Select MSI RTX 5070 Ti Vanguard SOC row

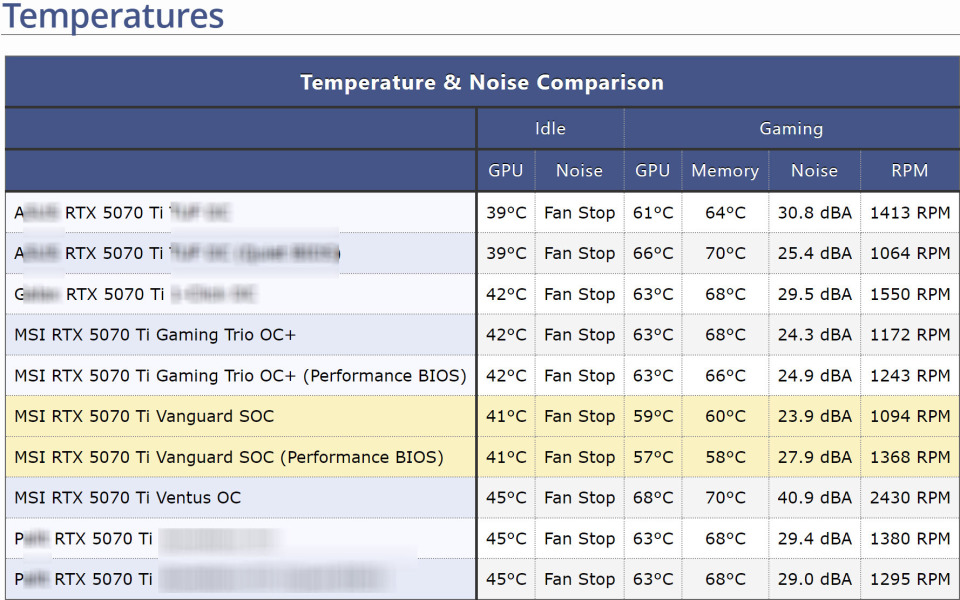pyautogui.click(x=144, y=416)
